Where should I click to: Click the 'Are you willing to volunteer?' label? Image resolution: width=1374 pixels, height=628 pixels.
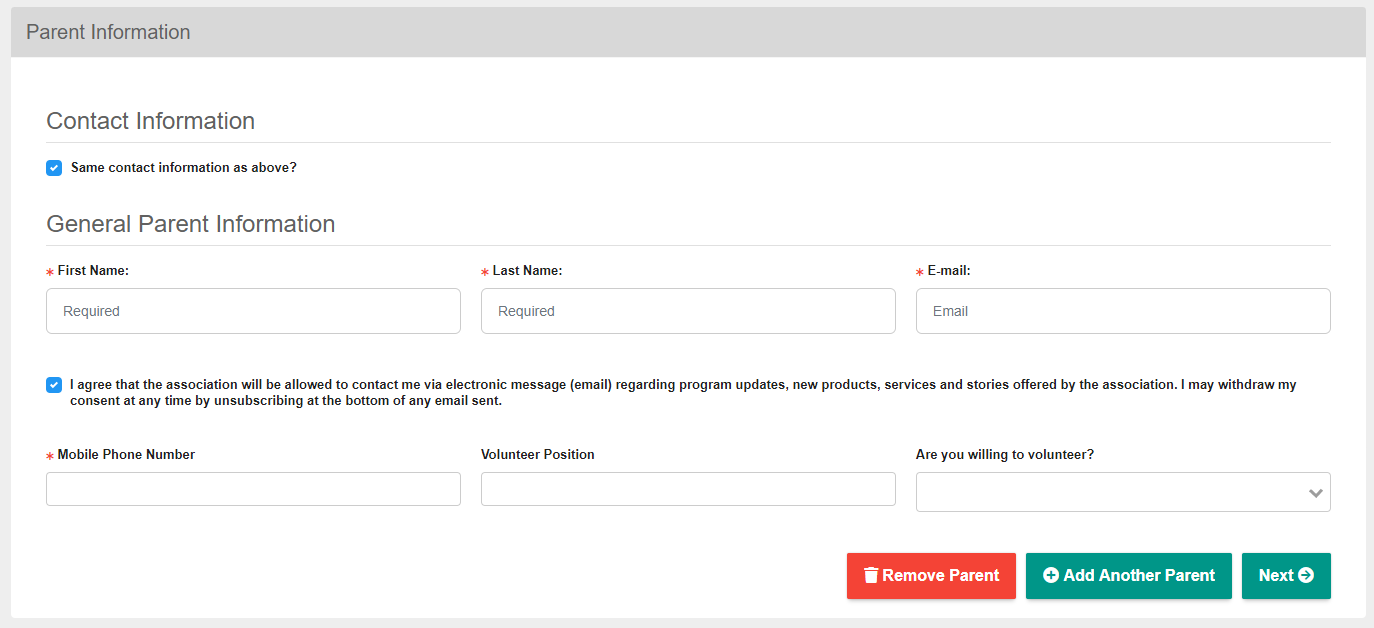pos(1005,455)
